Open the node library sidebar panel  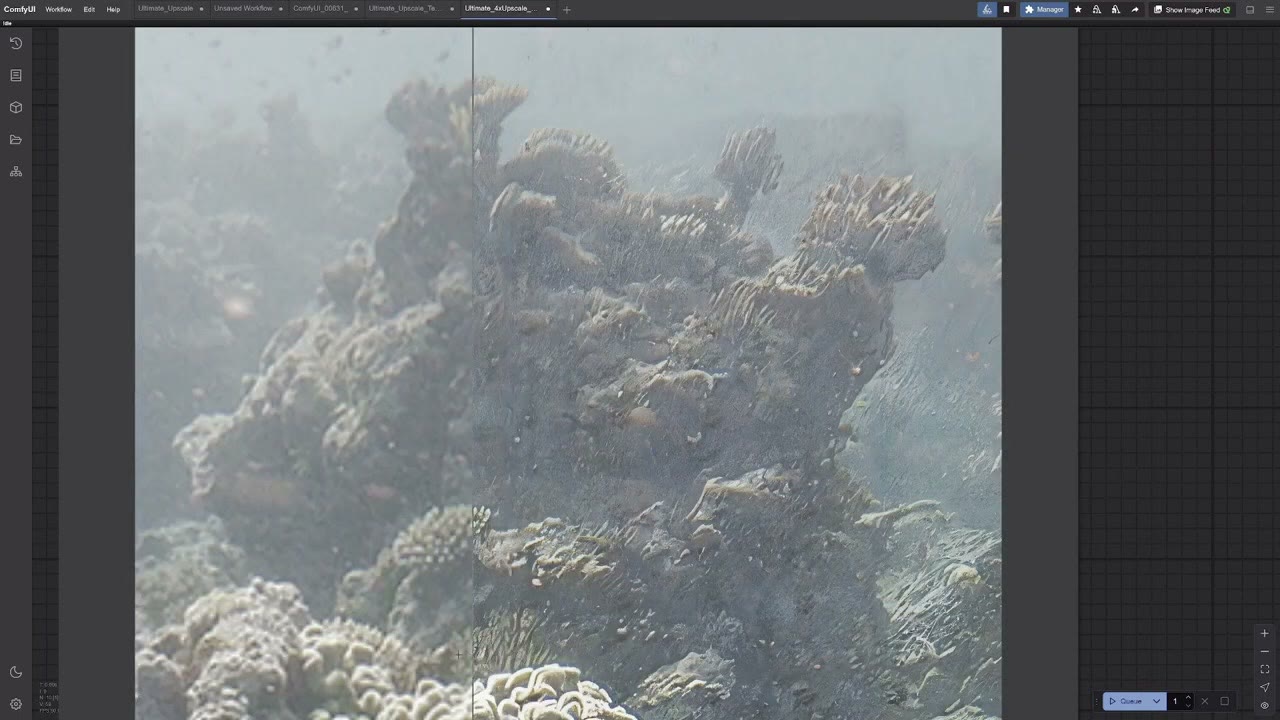tap(16, 75)
